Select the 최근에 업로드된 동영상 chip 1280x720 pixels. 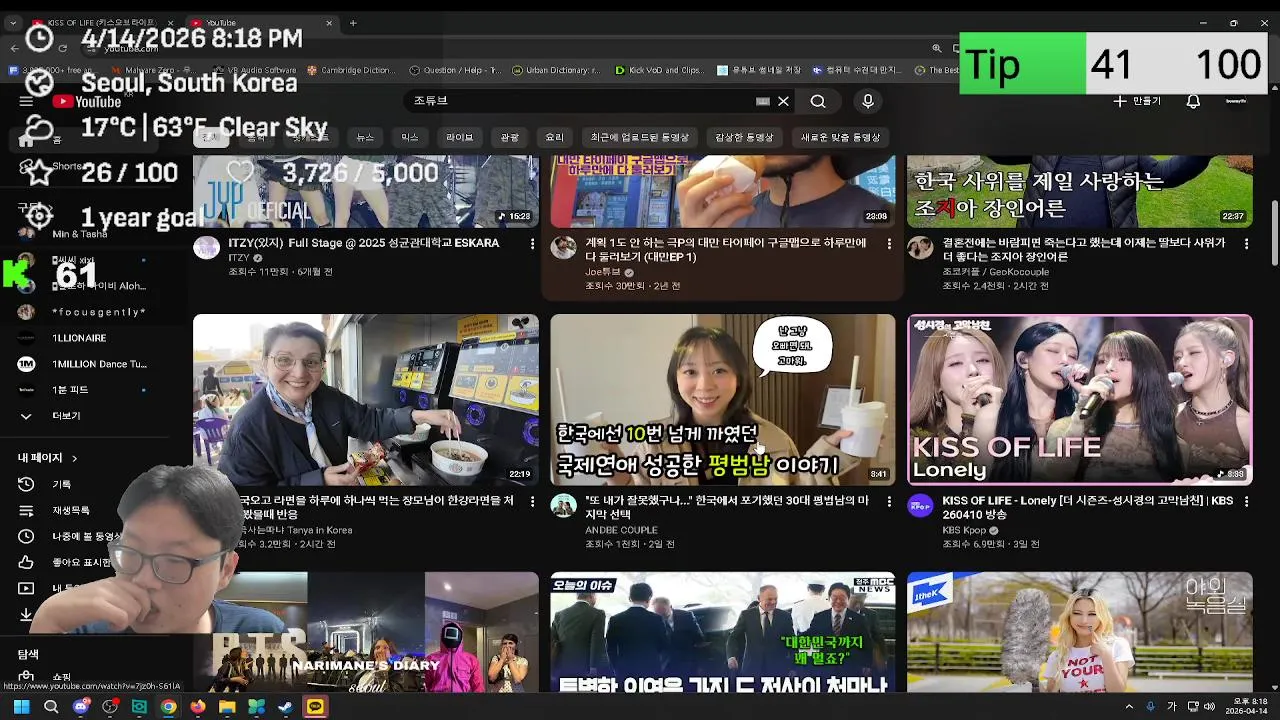pos(639,137)
